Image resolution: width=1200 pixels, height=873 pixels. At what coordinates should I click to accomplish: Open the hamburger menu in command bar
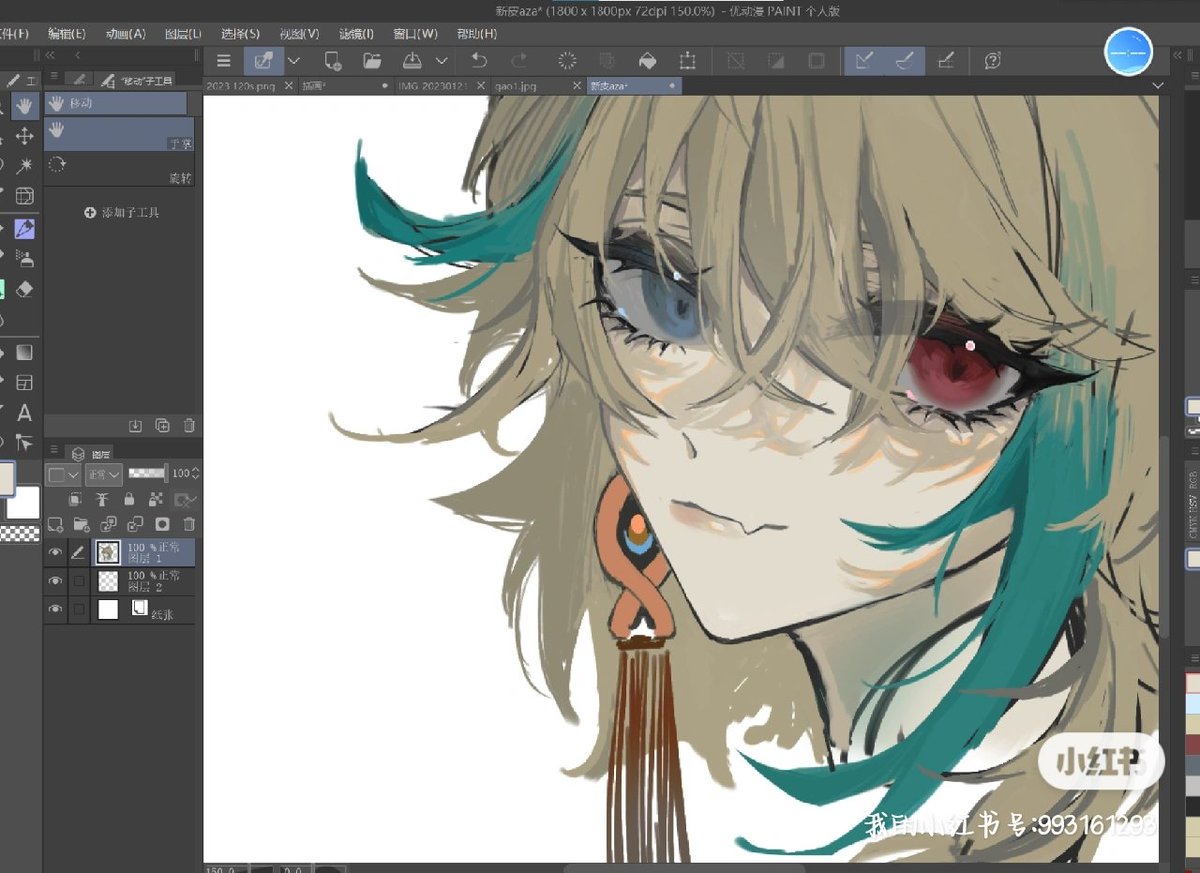click(x=224, y=61)
